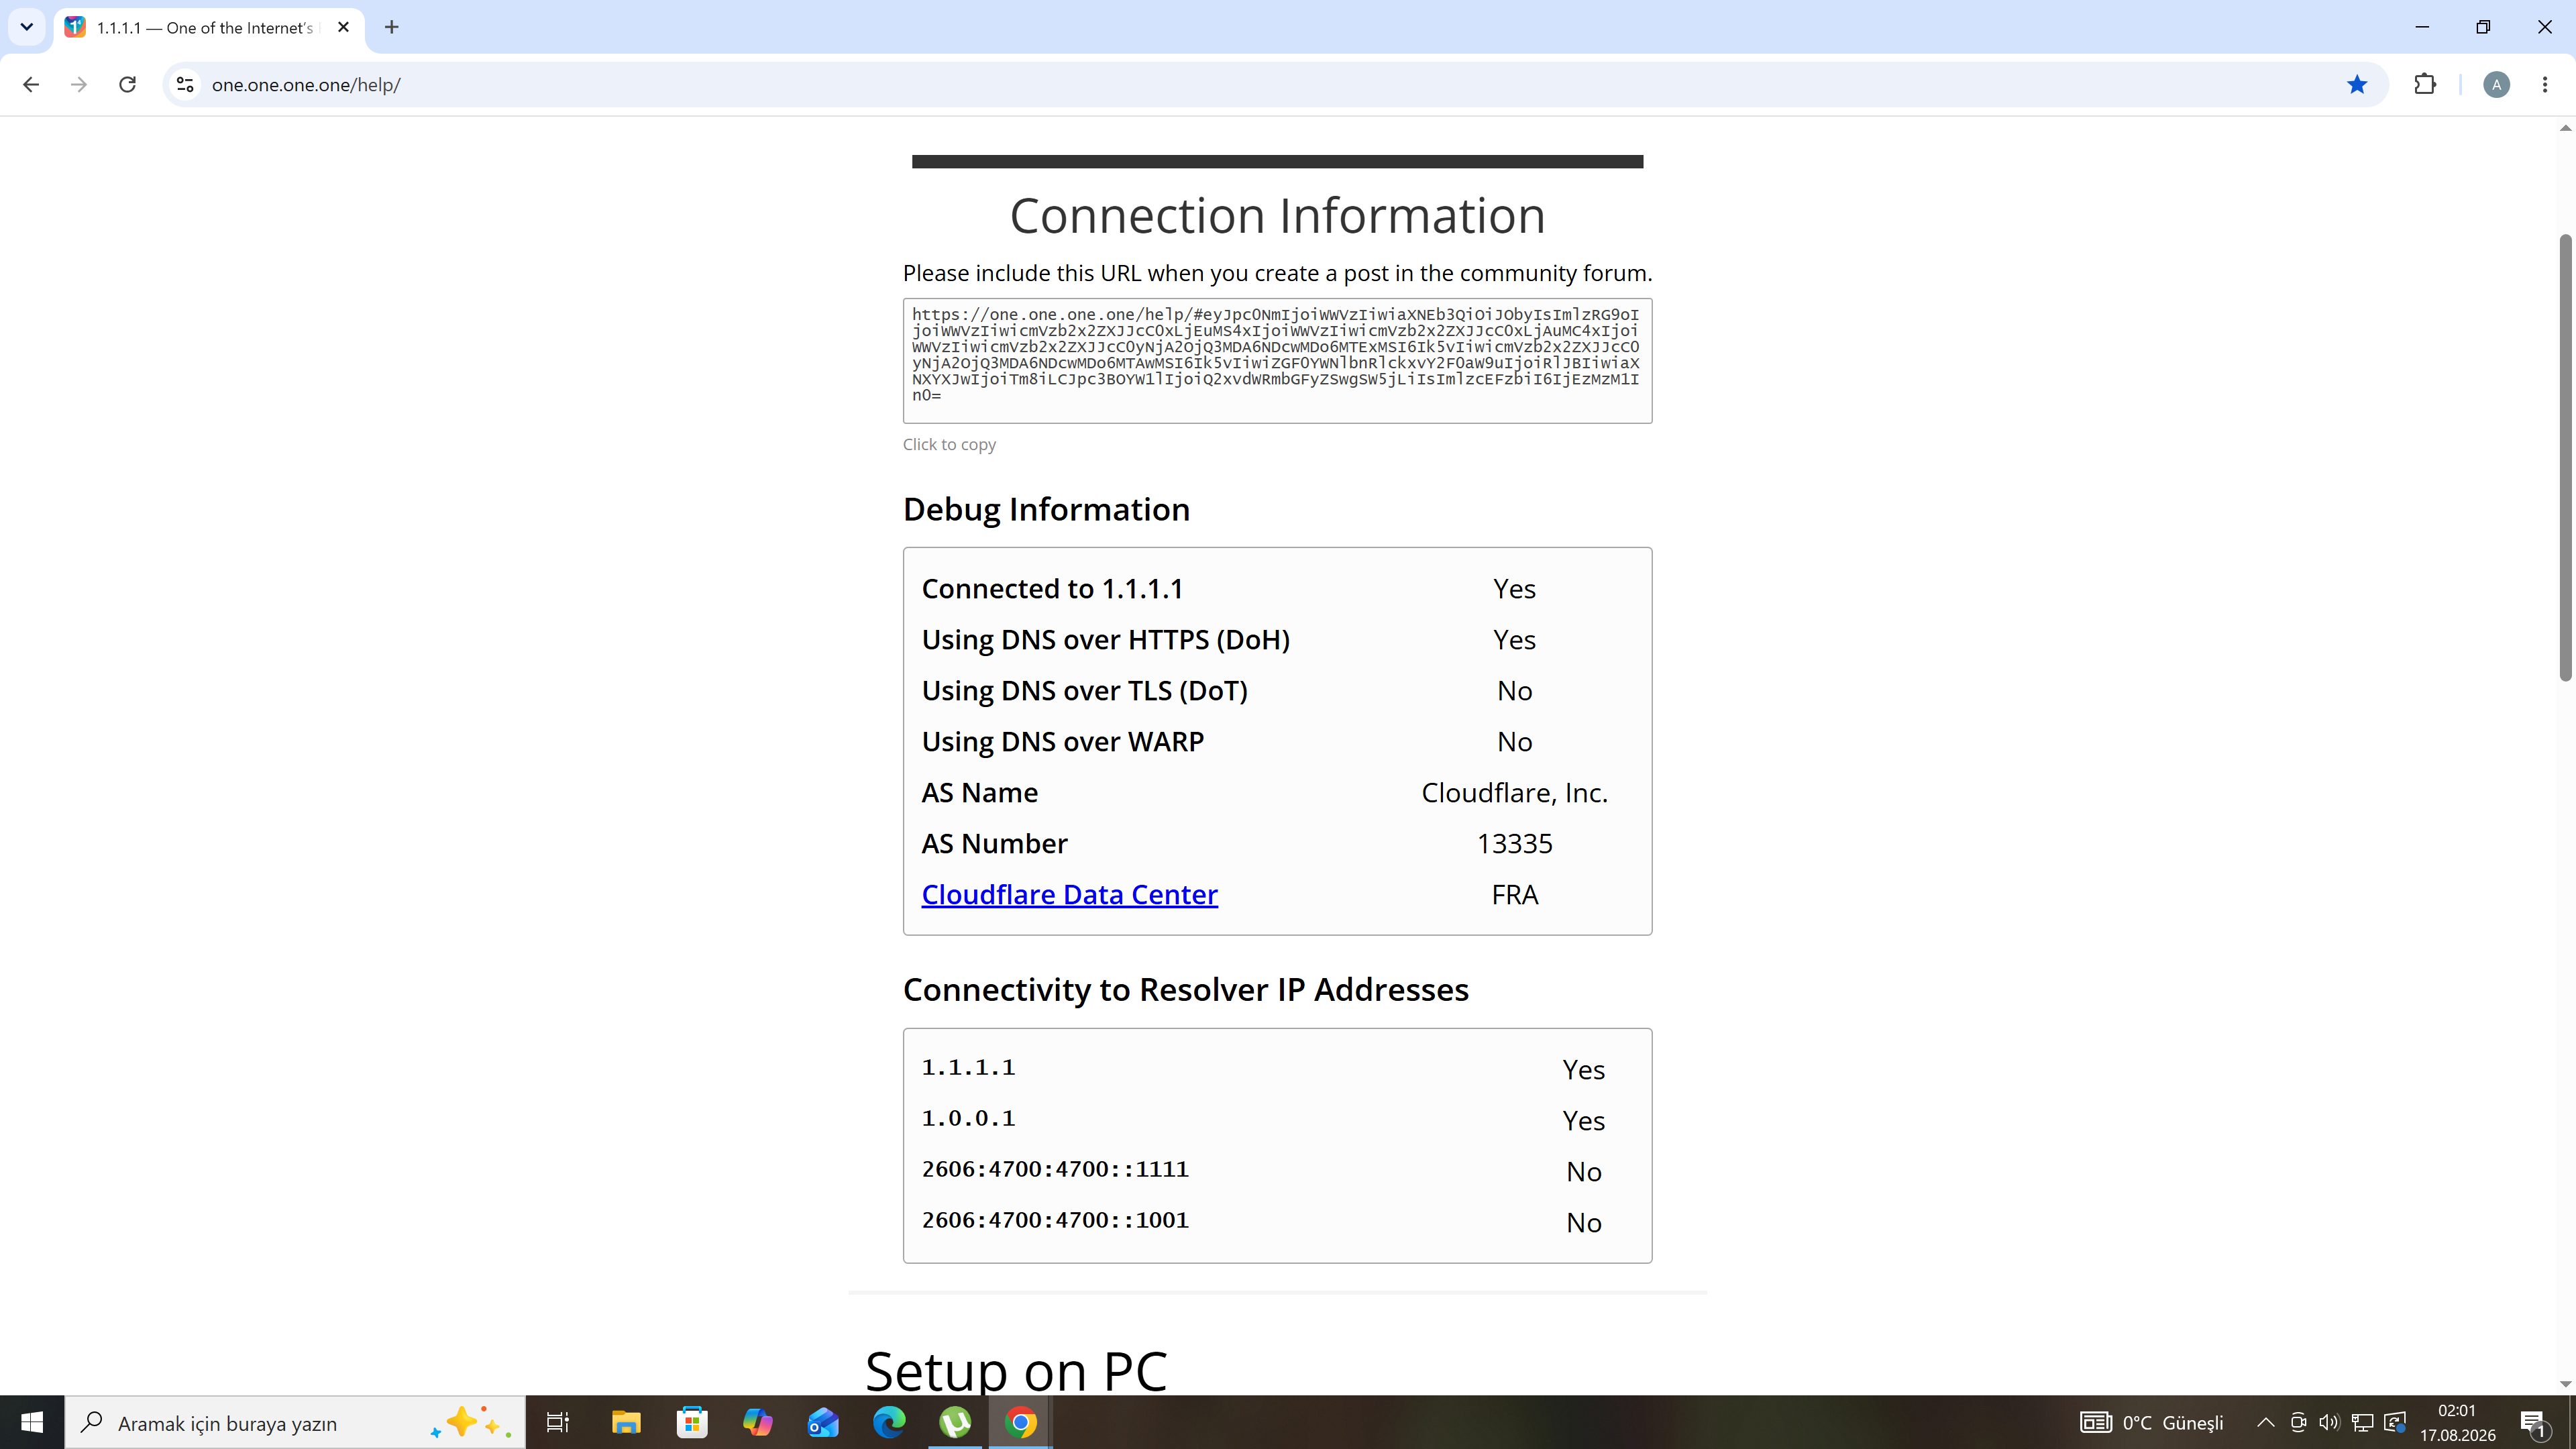Viewport: 2576px width, 1449px height.
Task: Open uTorrent from the taskbar
Action: pyautogui.click(x=955, y=1422)
